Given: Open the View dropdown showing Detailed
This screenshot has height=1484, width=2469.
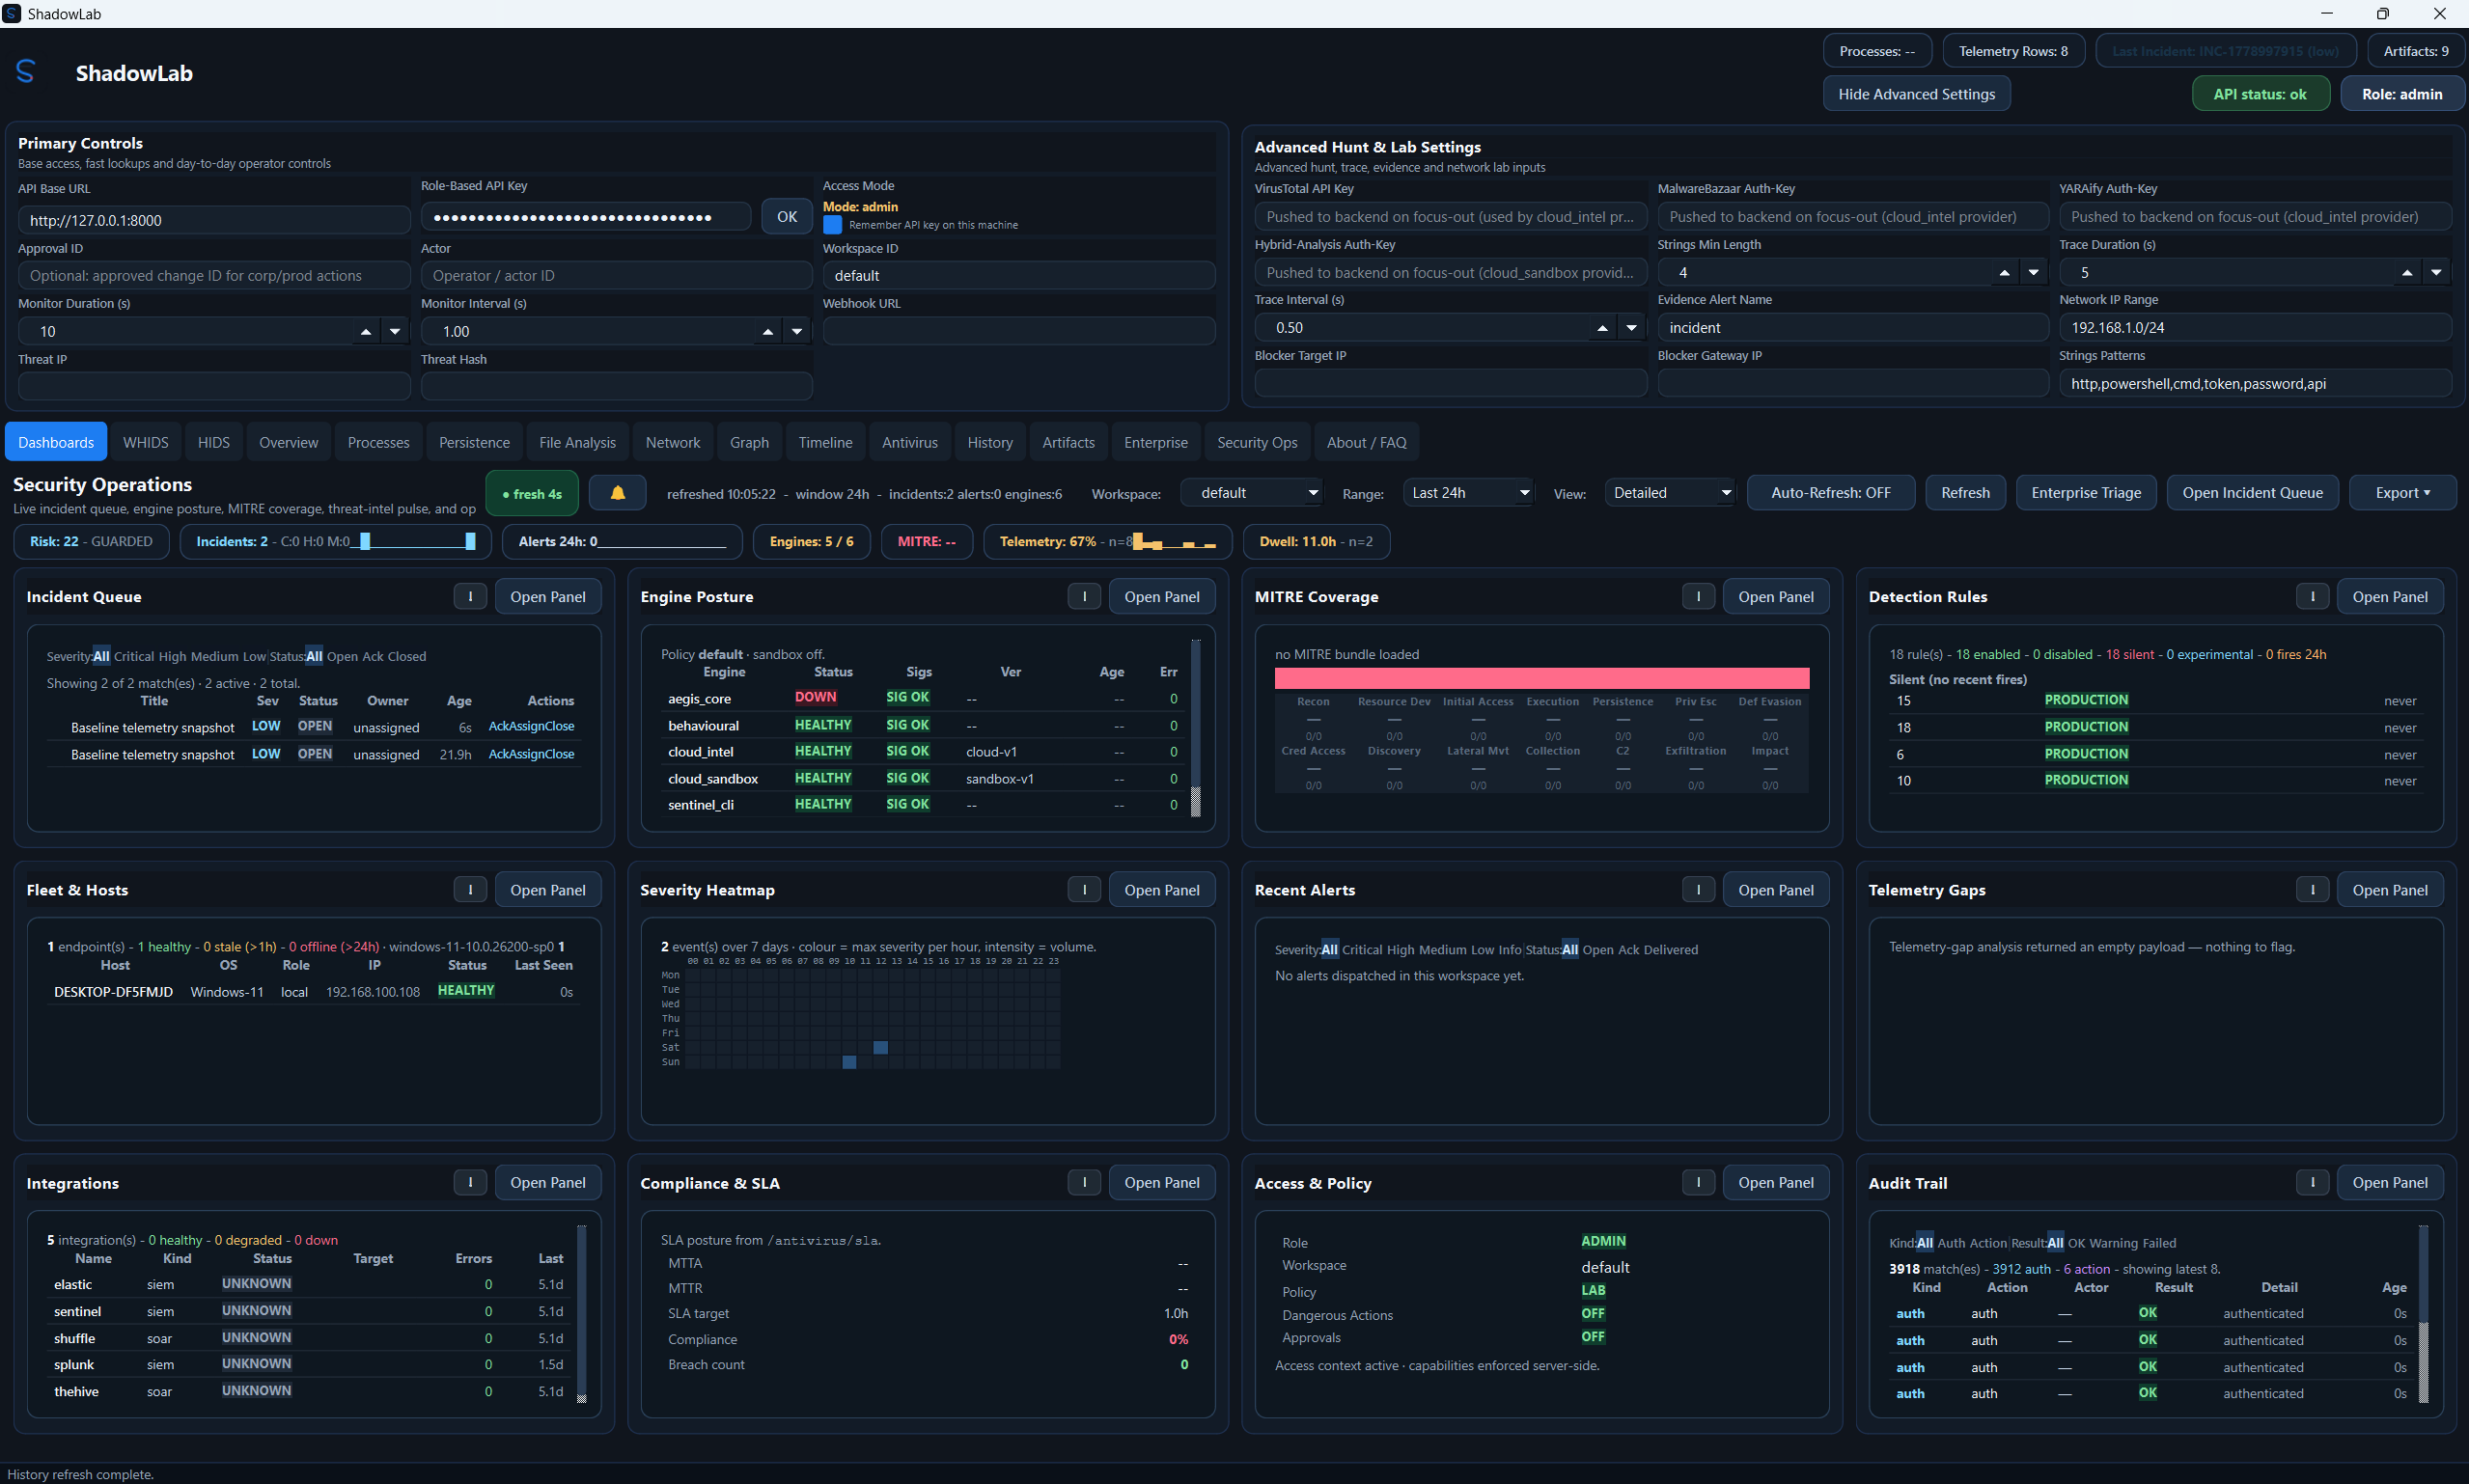Looking at the screenshot, I should click(1669, 493).
